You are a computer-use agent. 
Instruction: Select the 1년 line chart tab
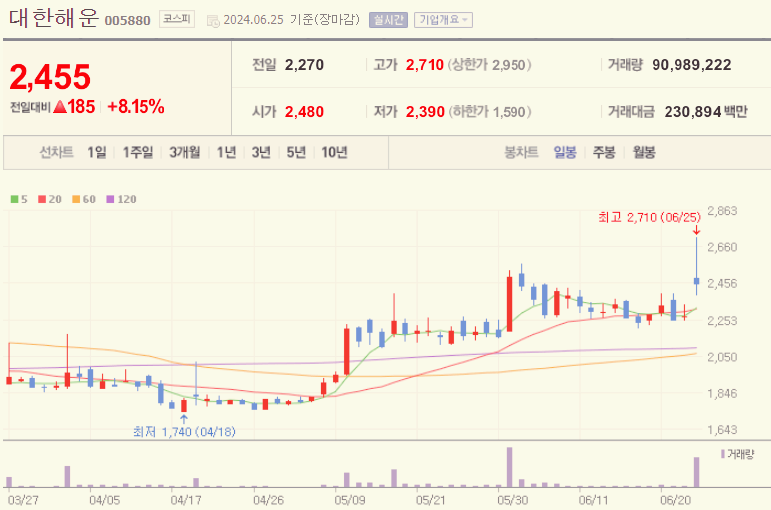click(x=226, y=152)
